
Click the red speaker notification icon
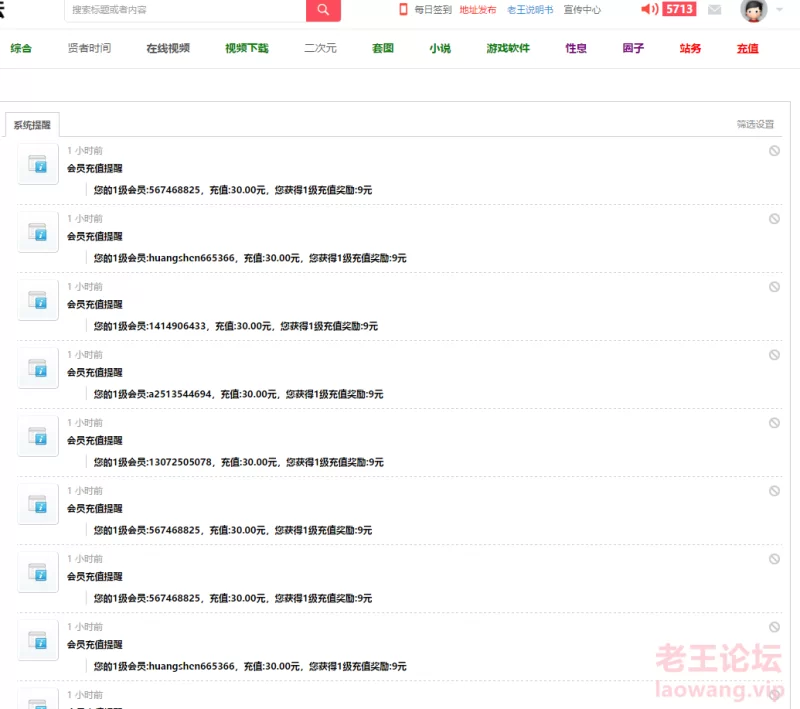[x=649, y=9]
